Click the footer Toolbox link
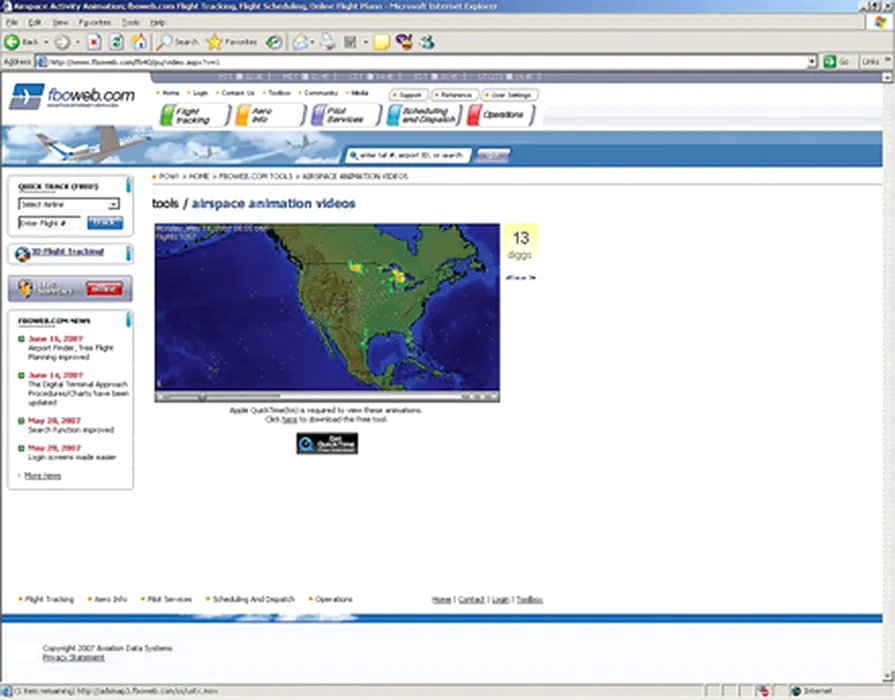The height and width of the screenshot is (700, 895). (529, 600)
